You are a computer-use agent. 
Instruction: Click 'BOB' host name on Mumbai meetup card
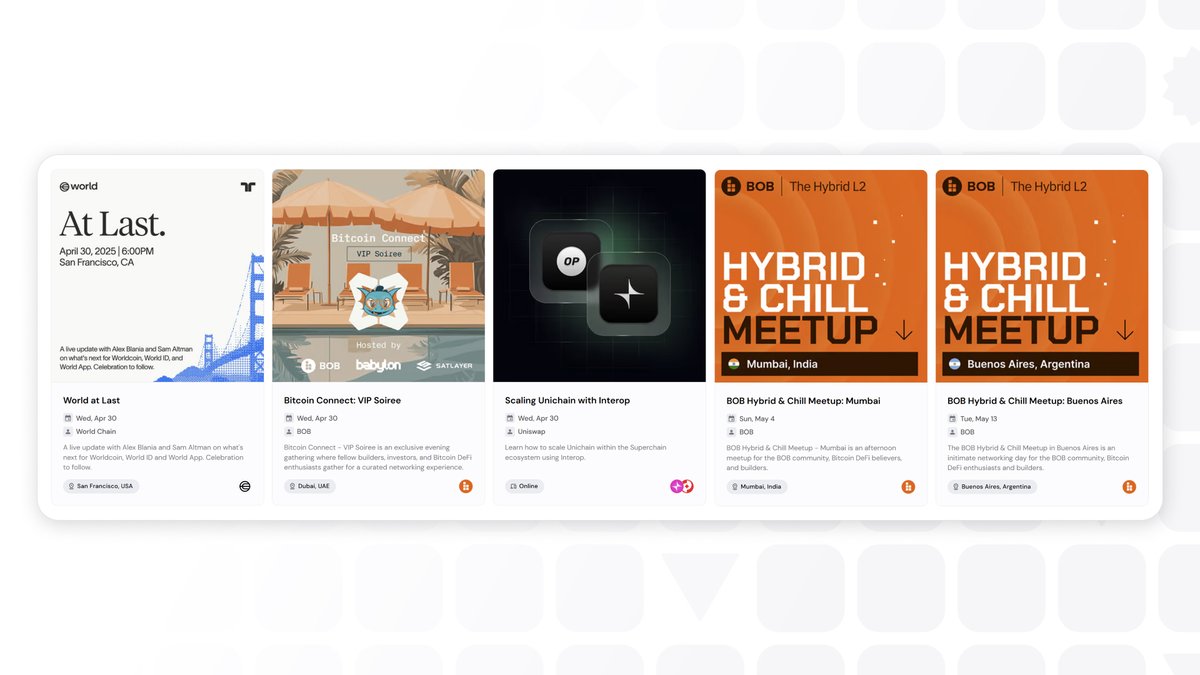click(x=747, y=432)
